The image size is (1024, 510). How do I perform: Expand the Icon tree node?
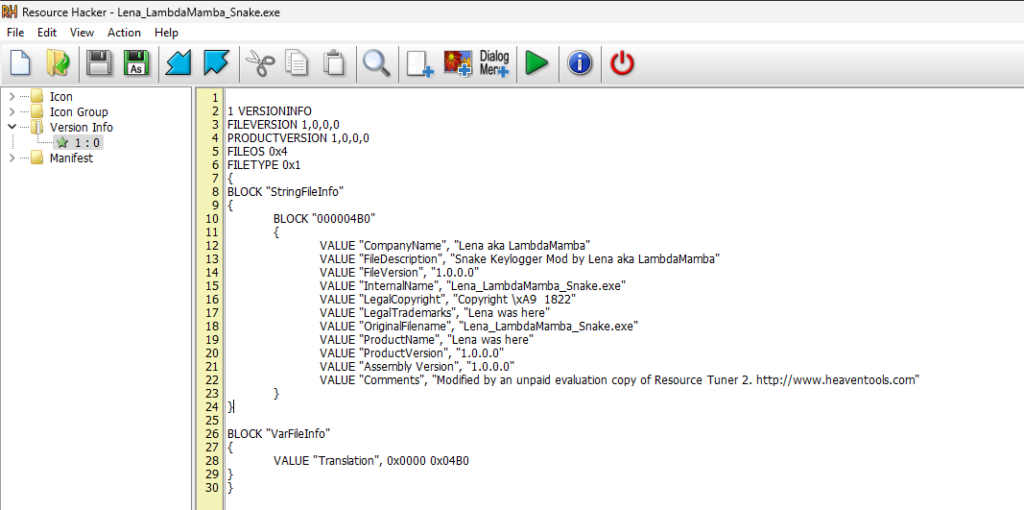coord(12,97)
